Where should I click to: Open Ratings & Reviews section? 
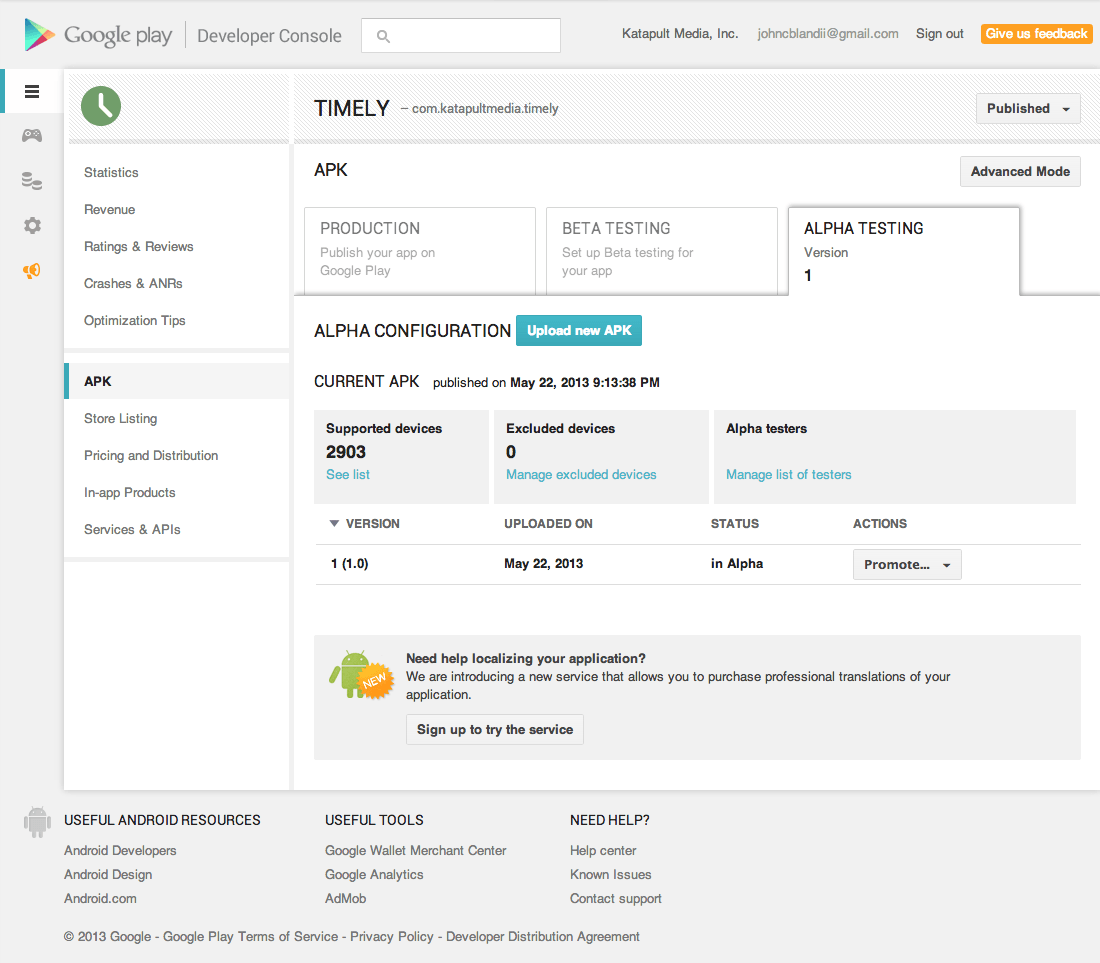pyautogui.click(x=138, y=247)
